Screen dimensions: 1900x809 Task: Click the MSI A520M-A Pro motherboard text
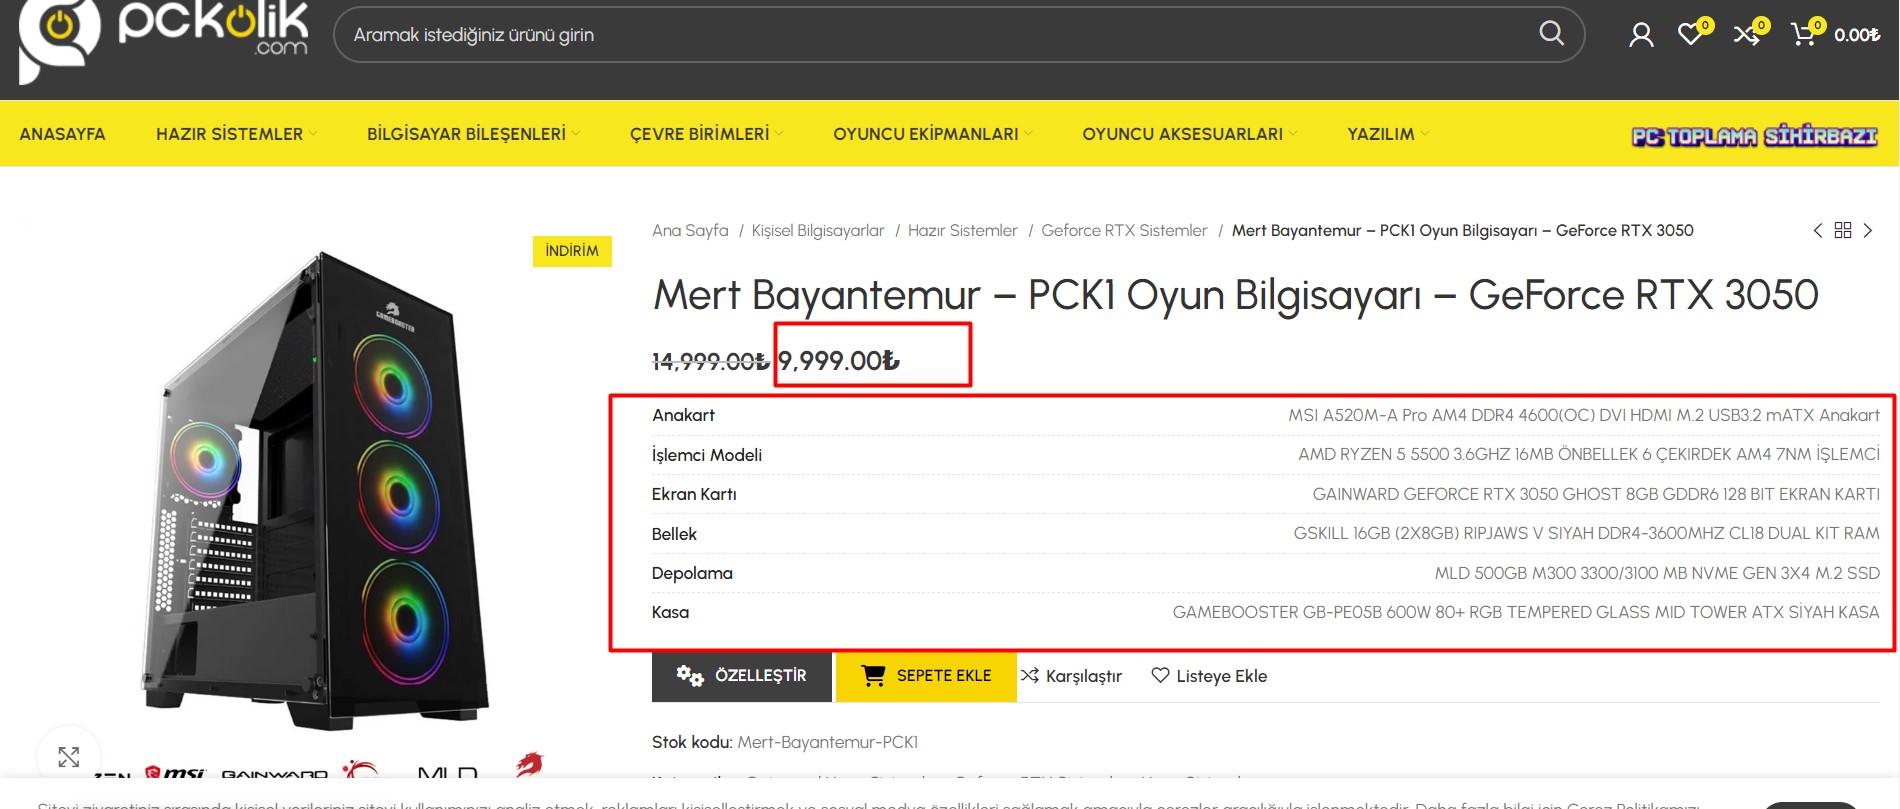1584,415
